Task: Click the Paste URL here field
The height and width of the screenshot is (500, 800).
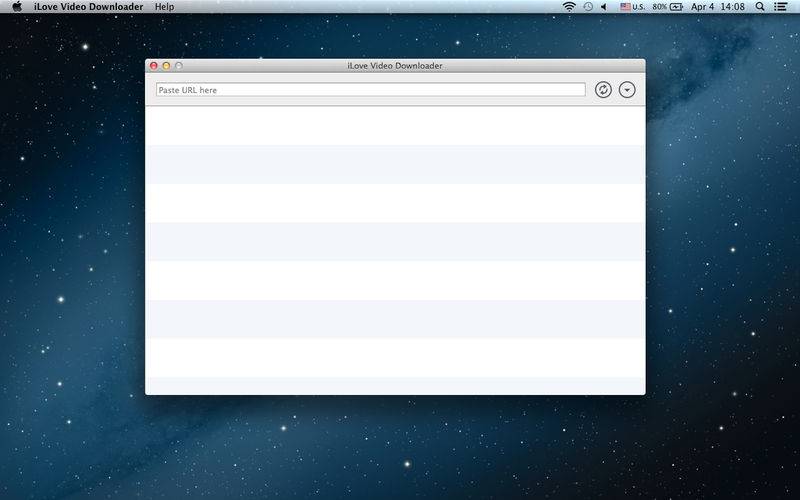Action: tap(370, 90)
